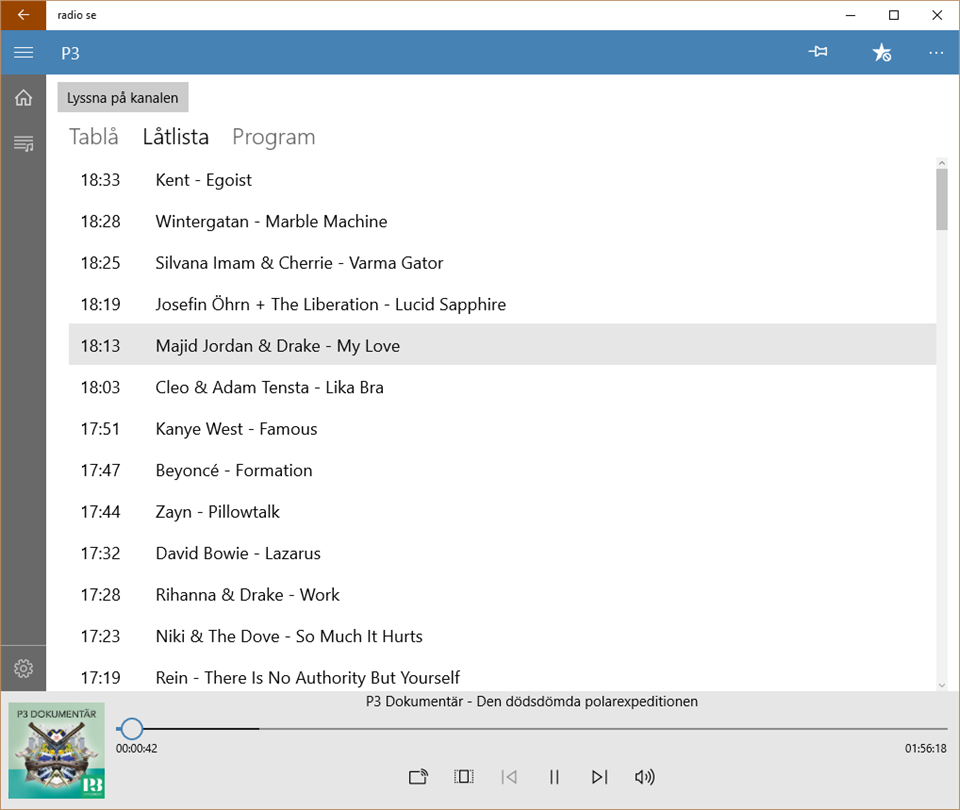The image size is (960, 810).
Task: Click the P3 Dokumentär album thumbnail
Action: click(x=56, y=751)
